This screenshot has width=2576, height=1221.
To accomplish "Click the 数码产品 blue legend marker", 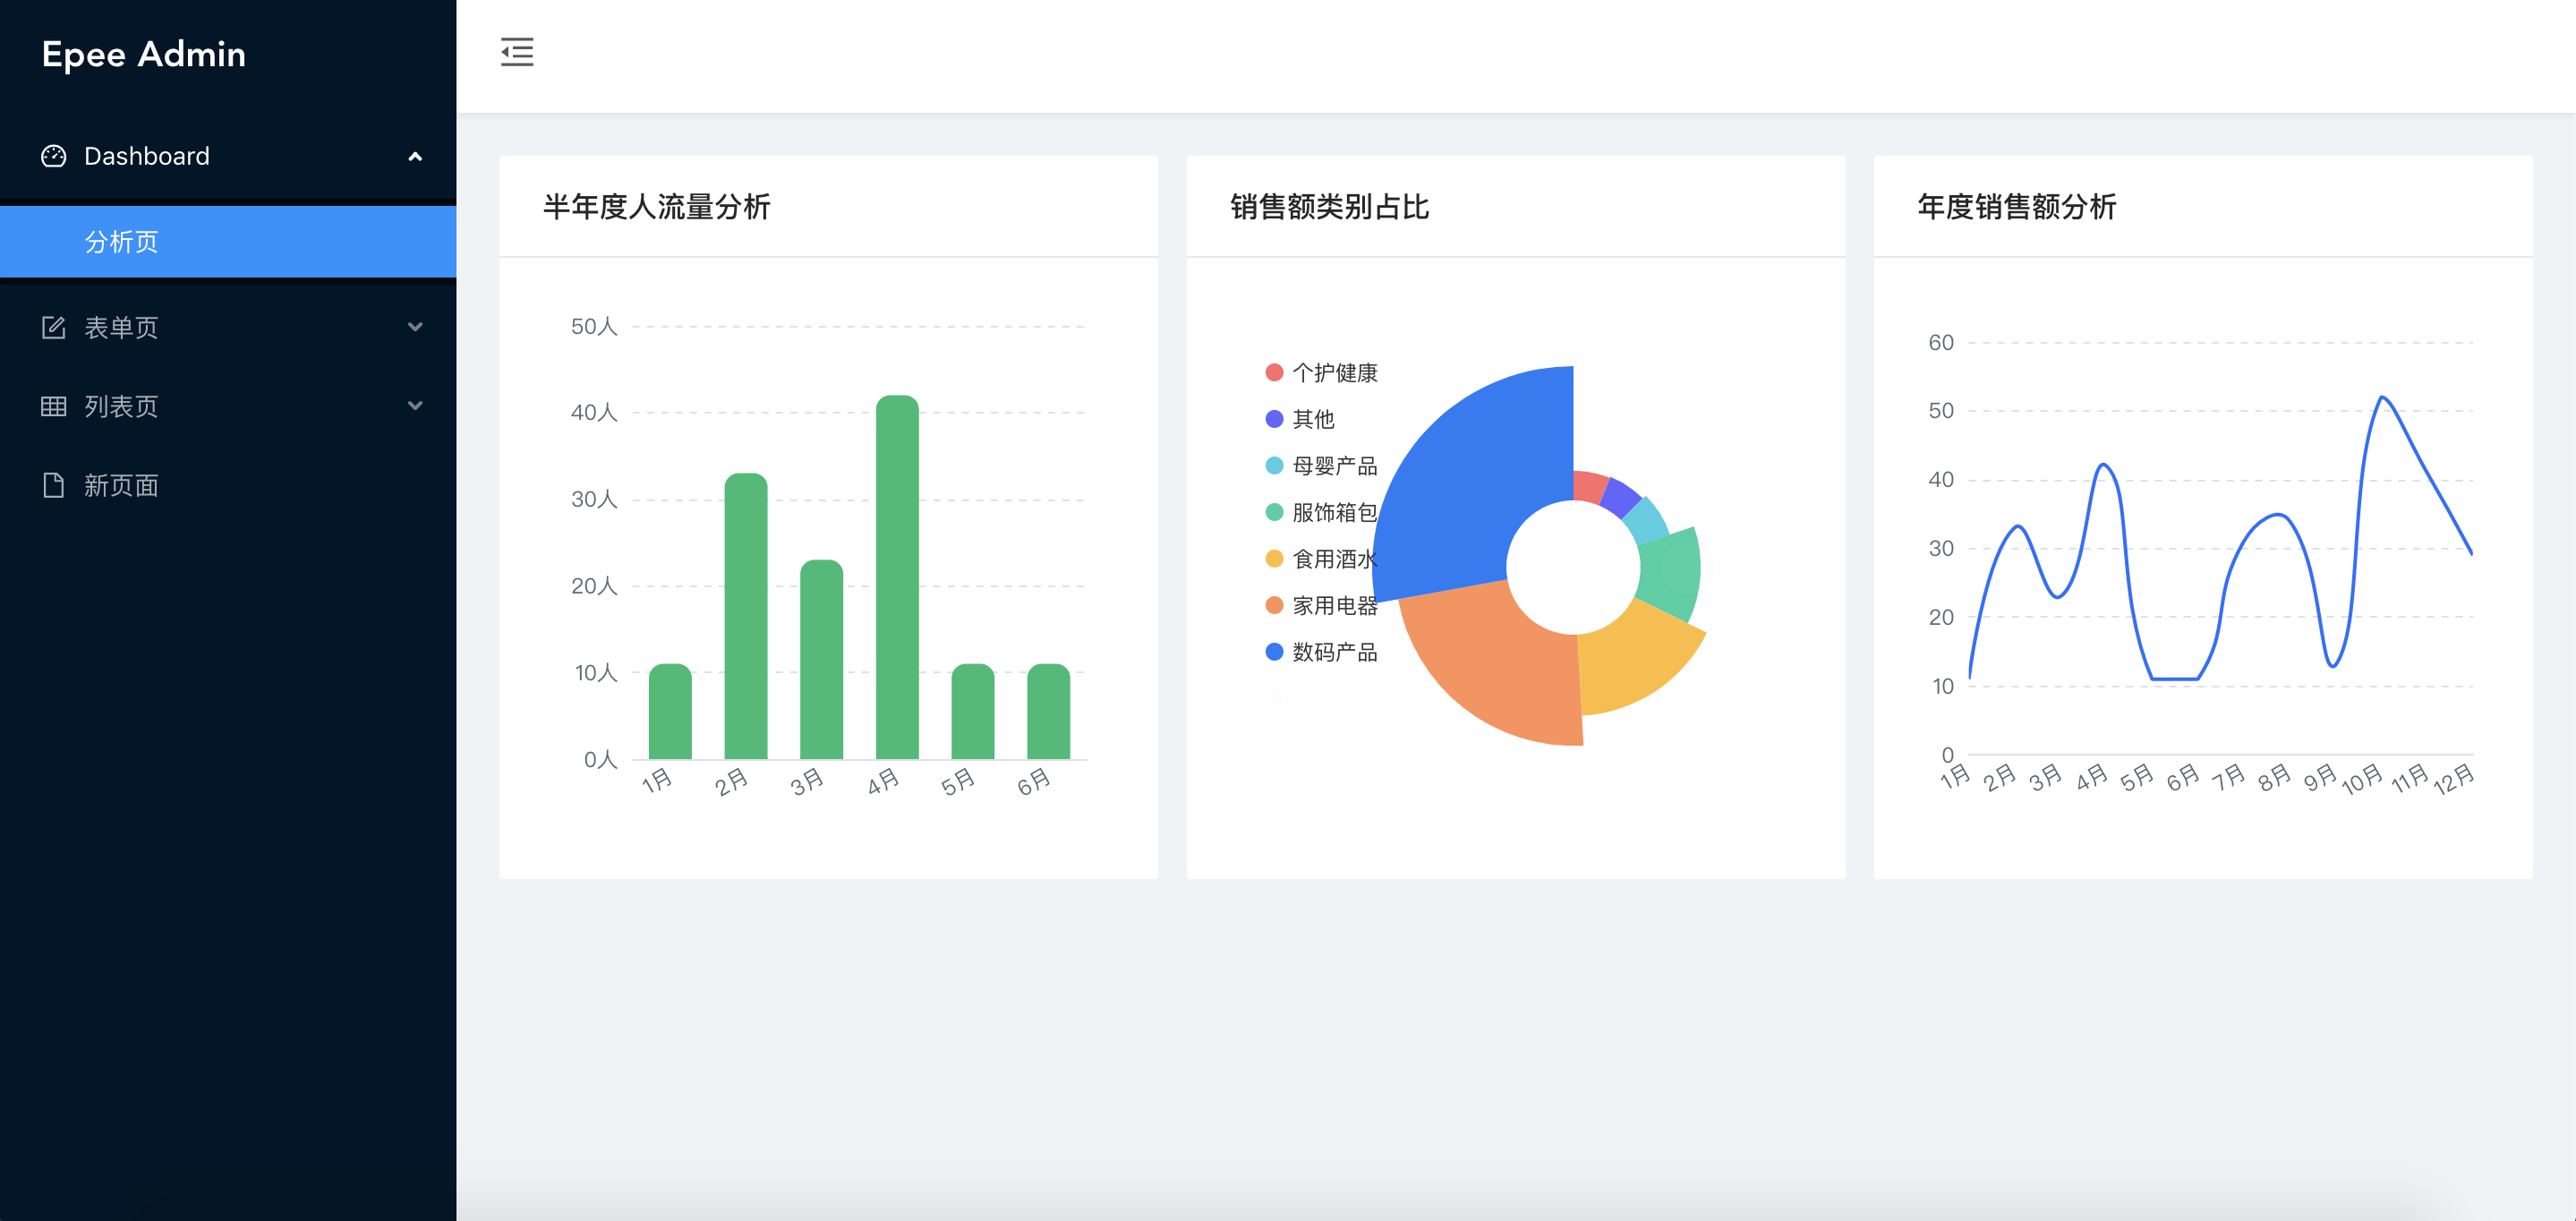I will tap(1274, 652).
